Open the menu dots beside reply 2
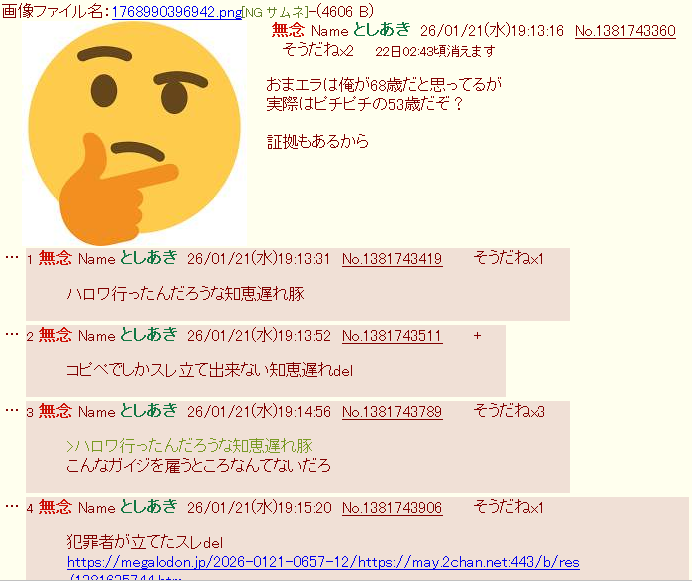Screen dimensions: 692x581 click(12, 334)
